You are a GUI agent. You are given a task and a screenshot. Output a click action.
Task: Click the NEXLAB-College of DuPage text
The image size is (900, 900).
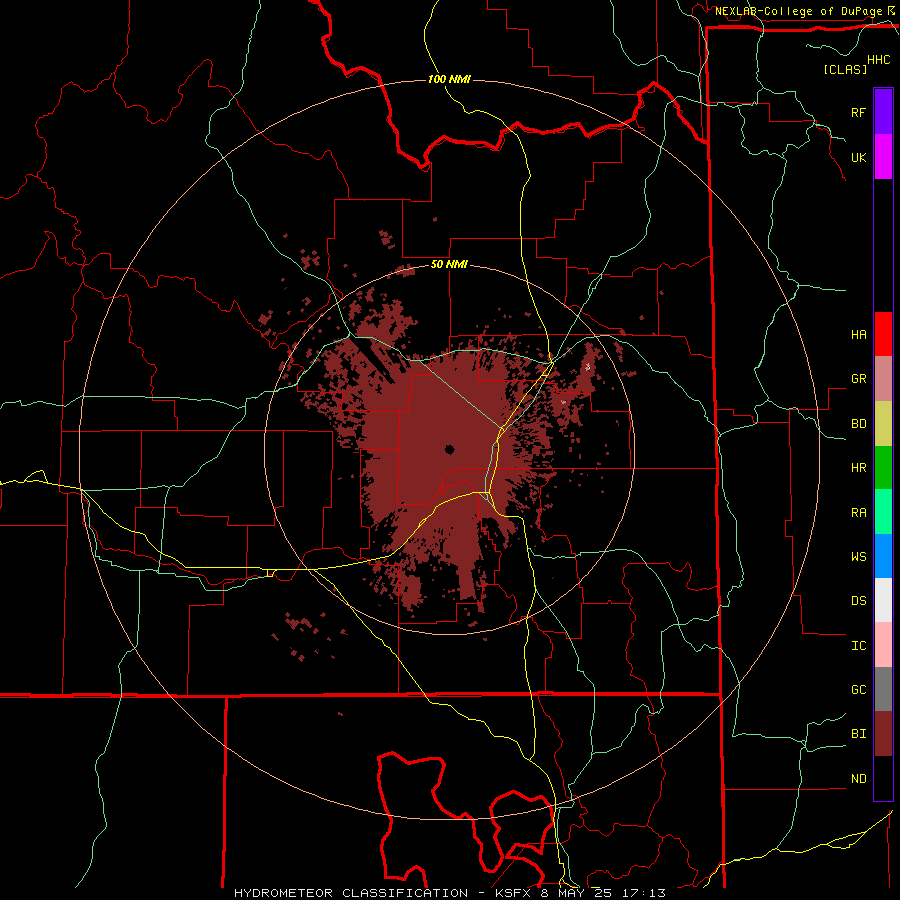tap(798, 11)
